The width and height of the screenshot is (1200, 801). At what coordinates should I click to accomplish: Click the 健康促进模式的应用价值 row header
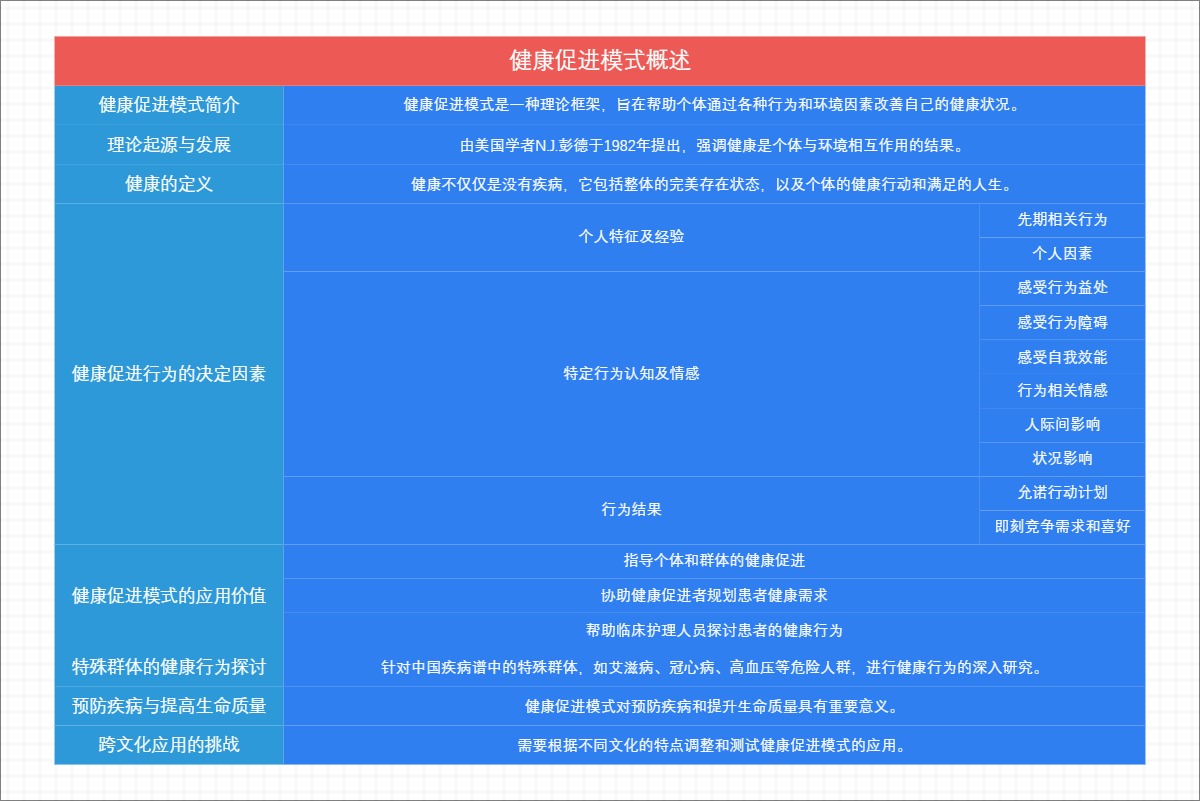[168, 596]
